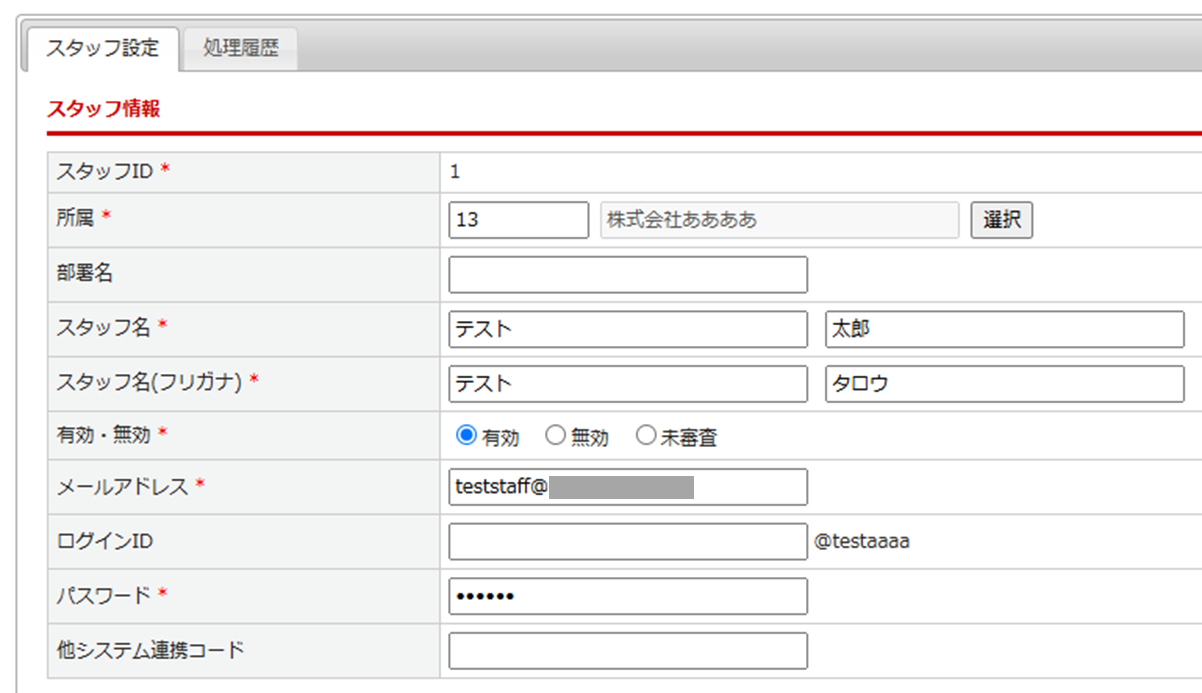
Task: Click the スタッフ名 field containing 太郎
Action: [x=1004, y=329]
